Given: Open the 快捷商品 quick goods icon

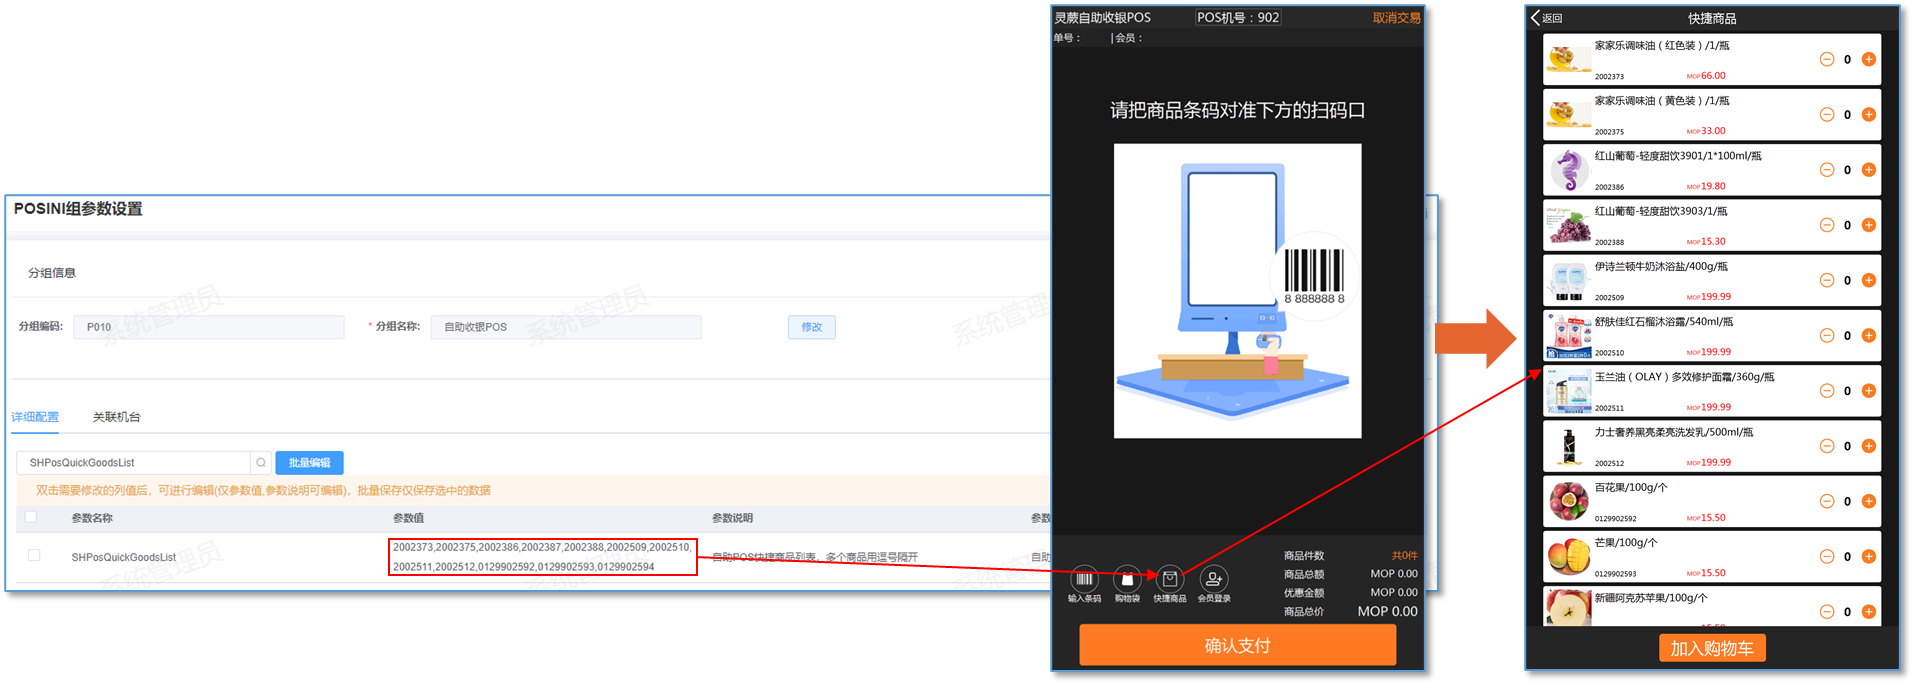Looking at the screenshot, I should click(x=1170, y=579).
